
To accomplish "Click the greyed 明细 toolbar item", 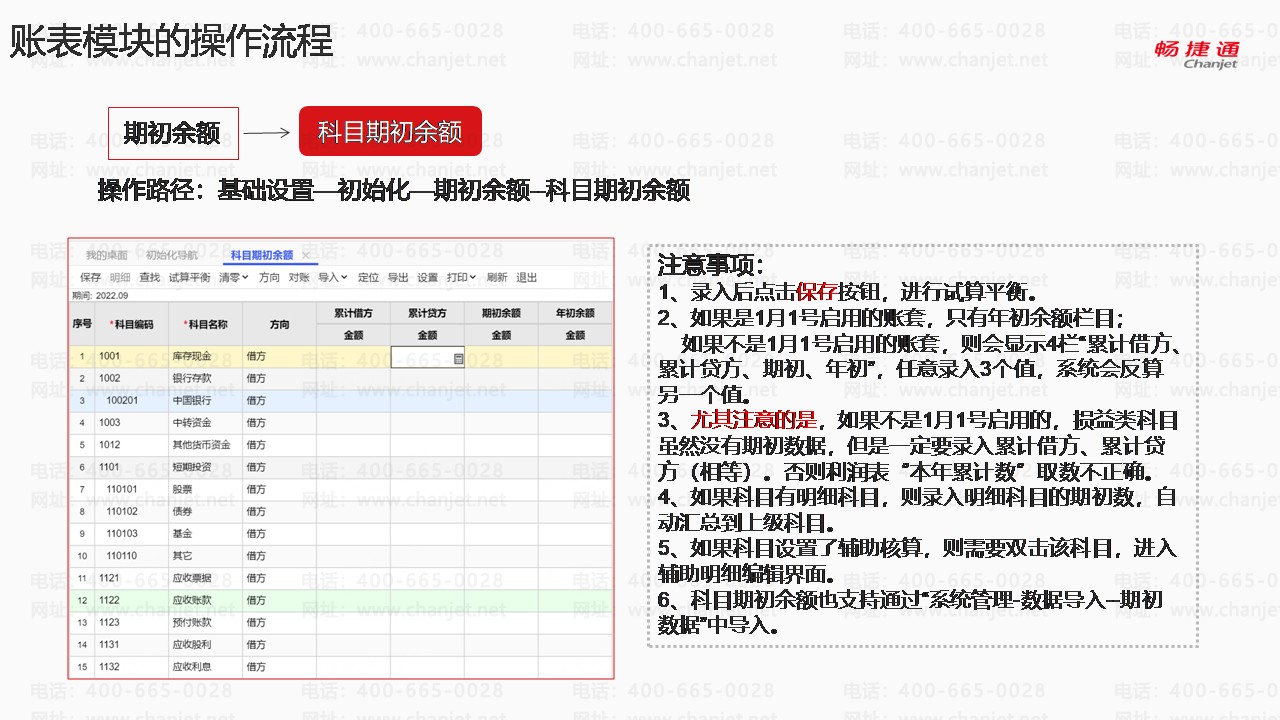I will pyautogui.click(x=120, y=277).
